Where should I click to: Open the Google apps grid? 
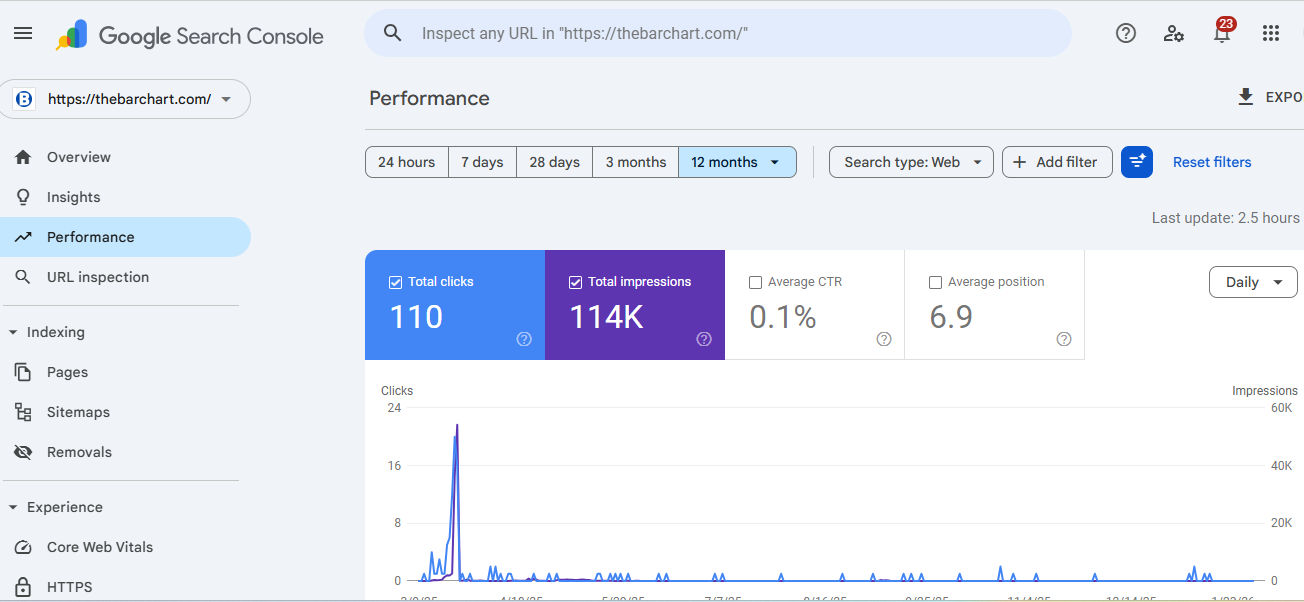1271,34
